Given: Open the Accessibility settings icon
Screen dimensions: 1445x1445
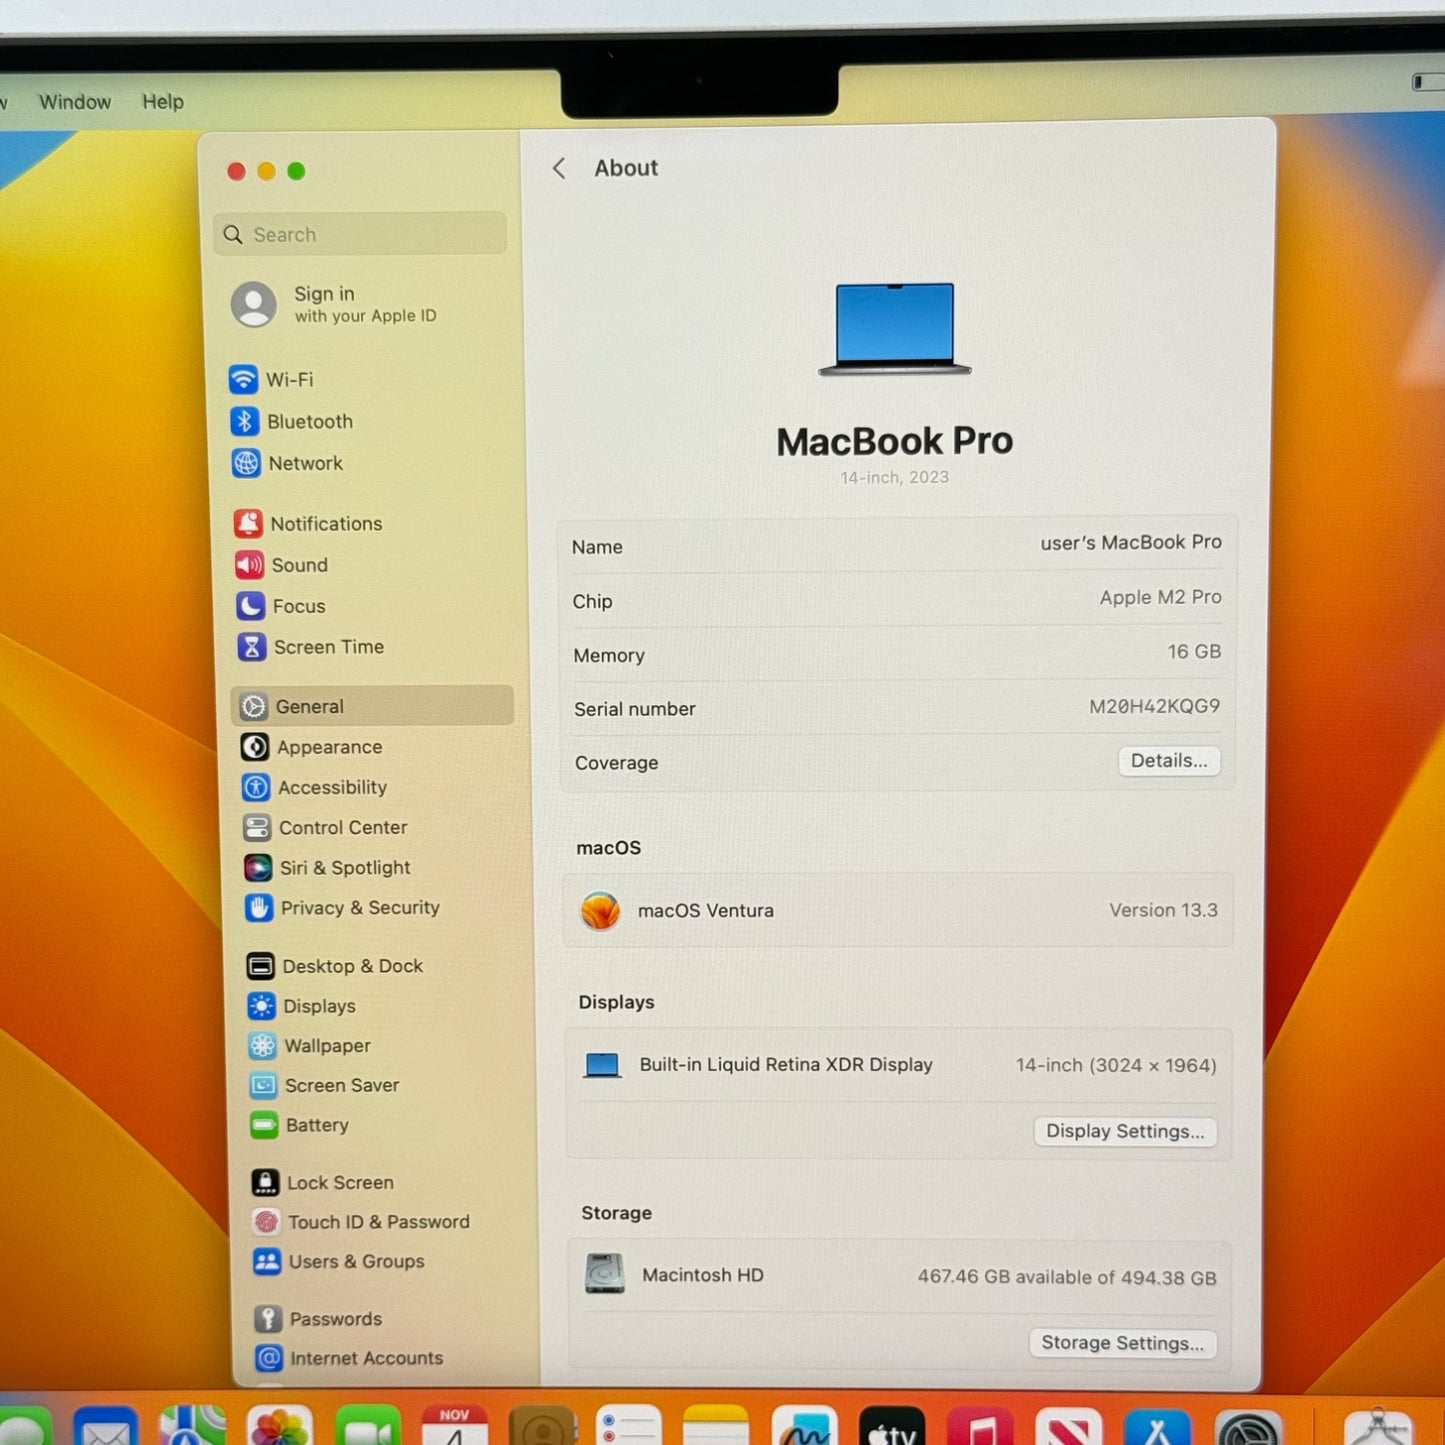Looking at the screenshot, I should coord(256,787).
